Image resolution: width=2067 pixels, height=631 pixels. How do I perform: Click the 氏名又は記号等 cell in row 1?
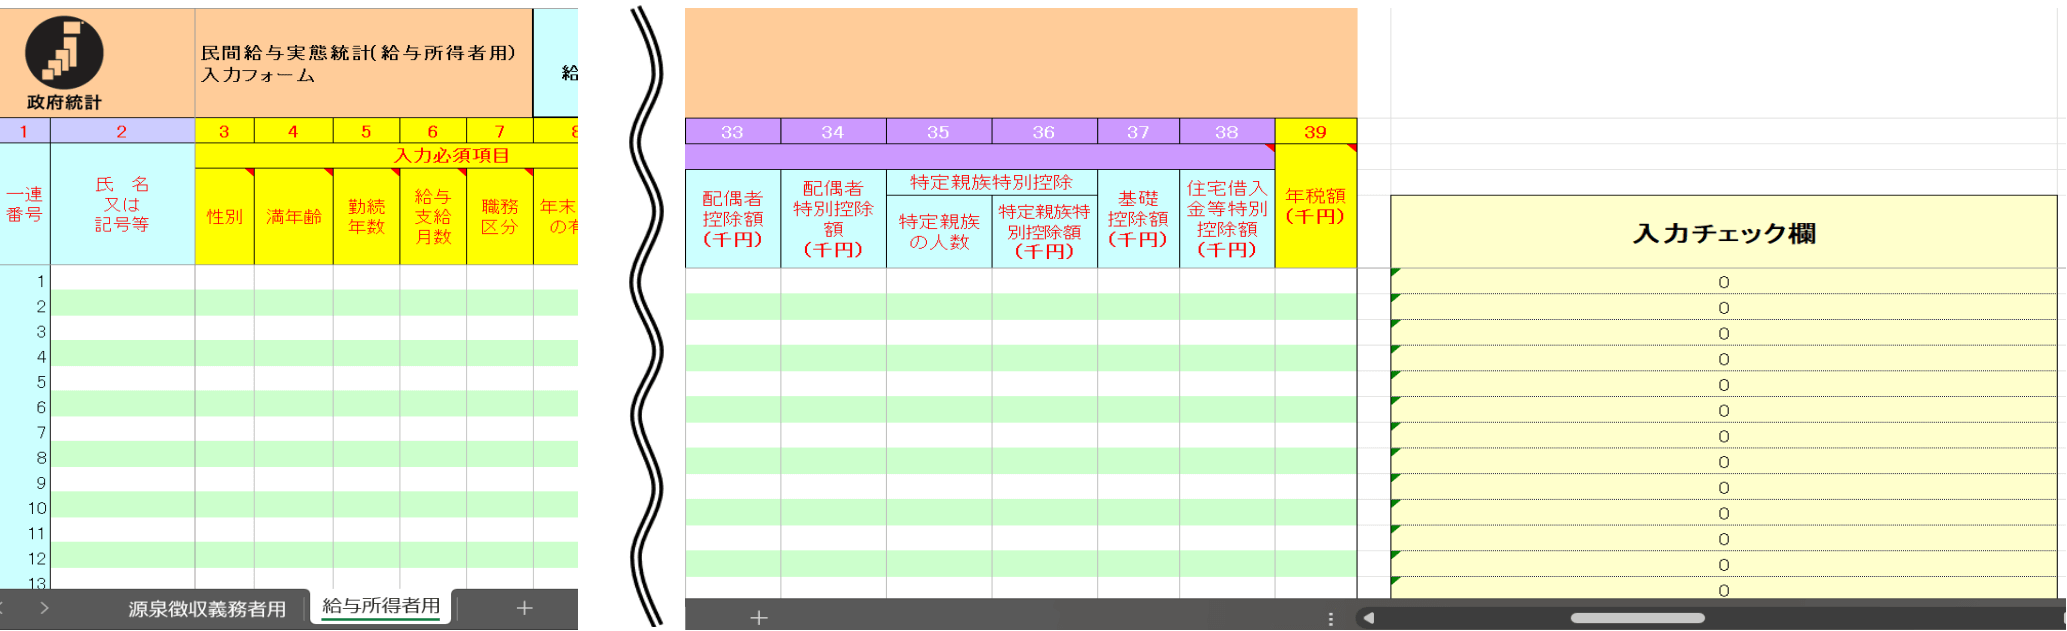122,281
